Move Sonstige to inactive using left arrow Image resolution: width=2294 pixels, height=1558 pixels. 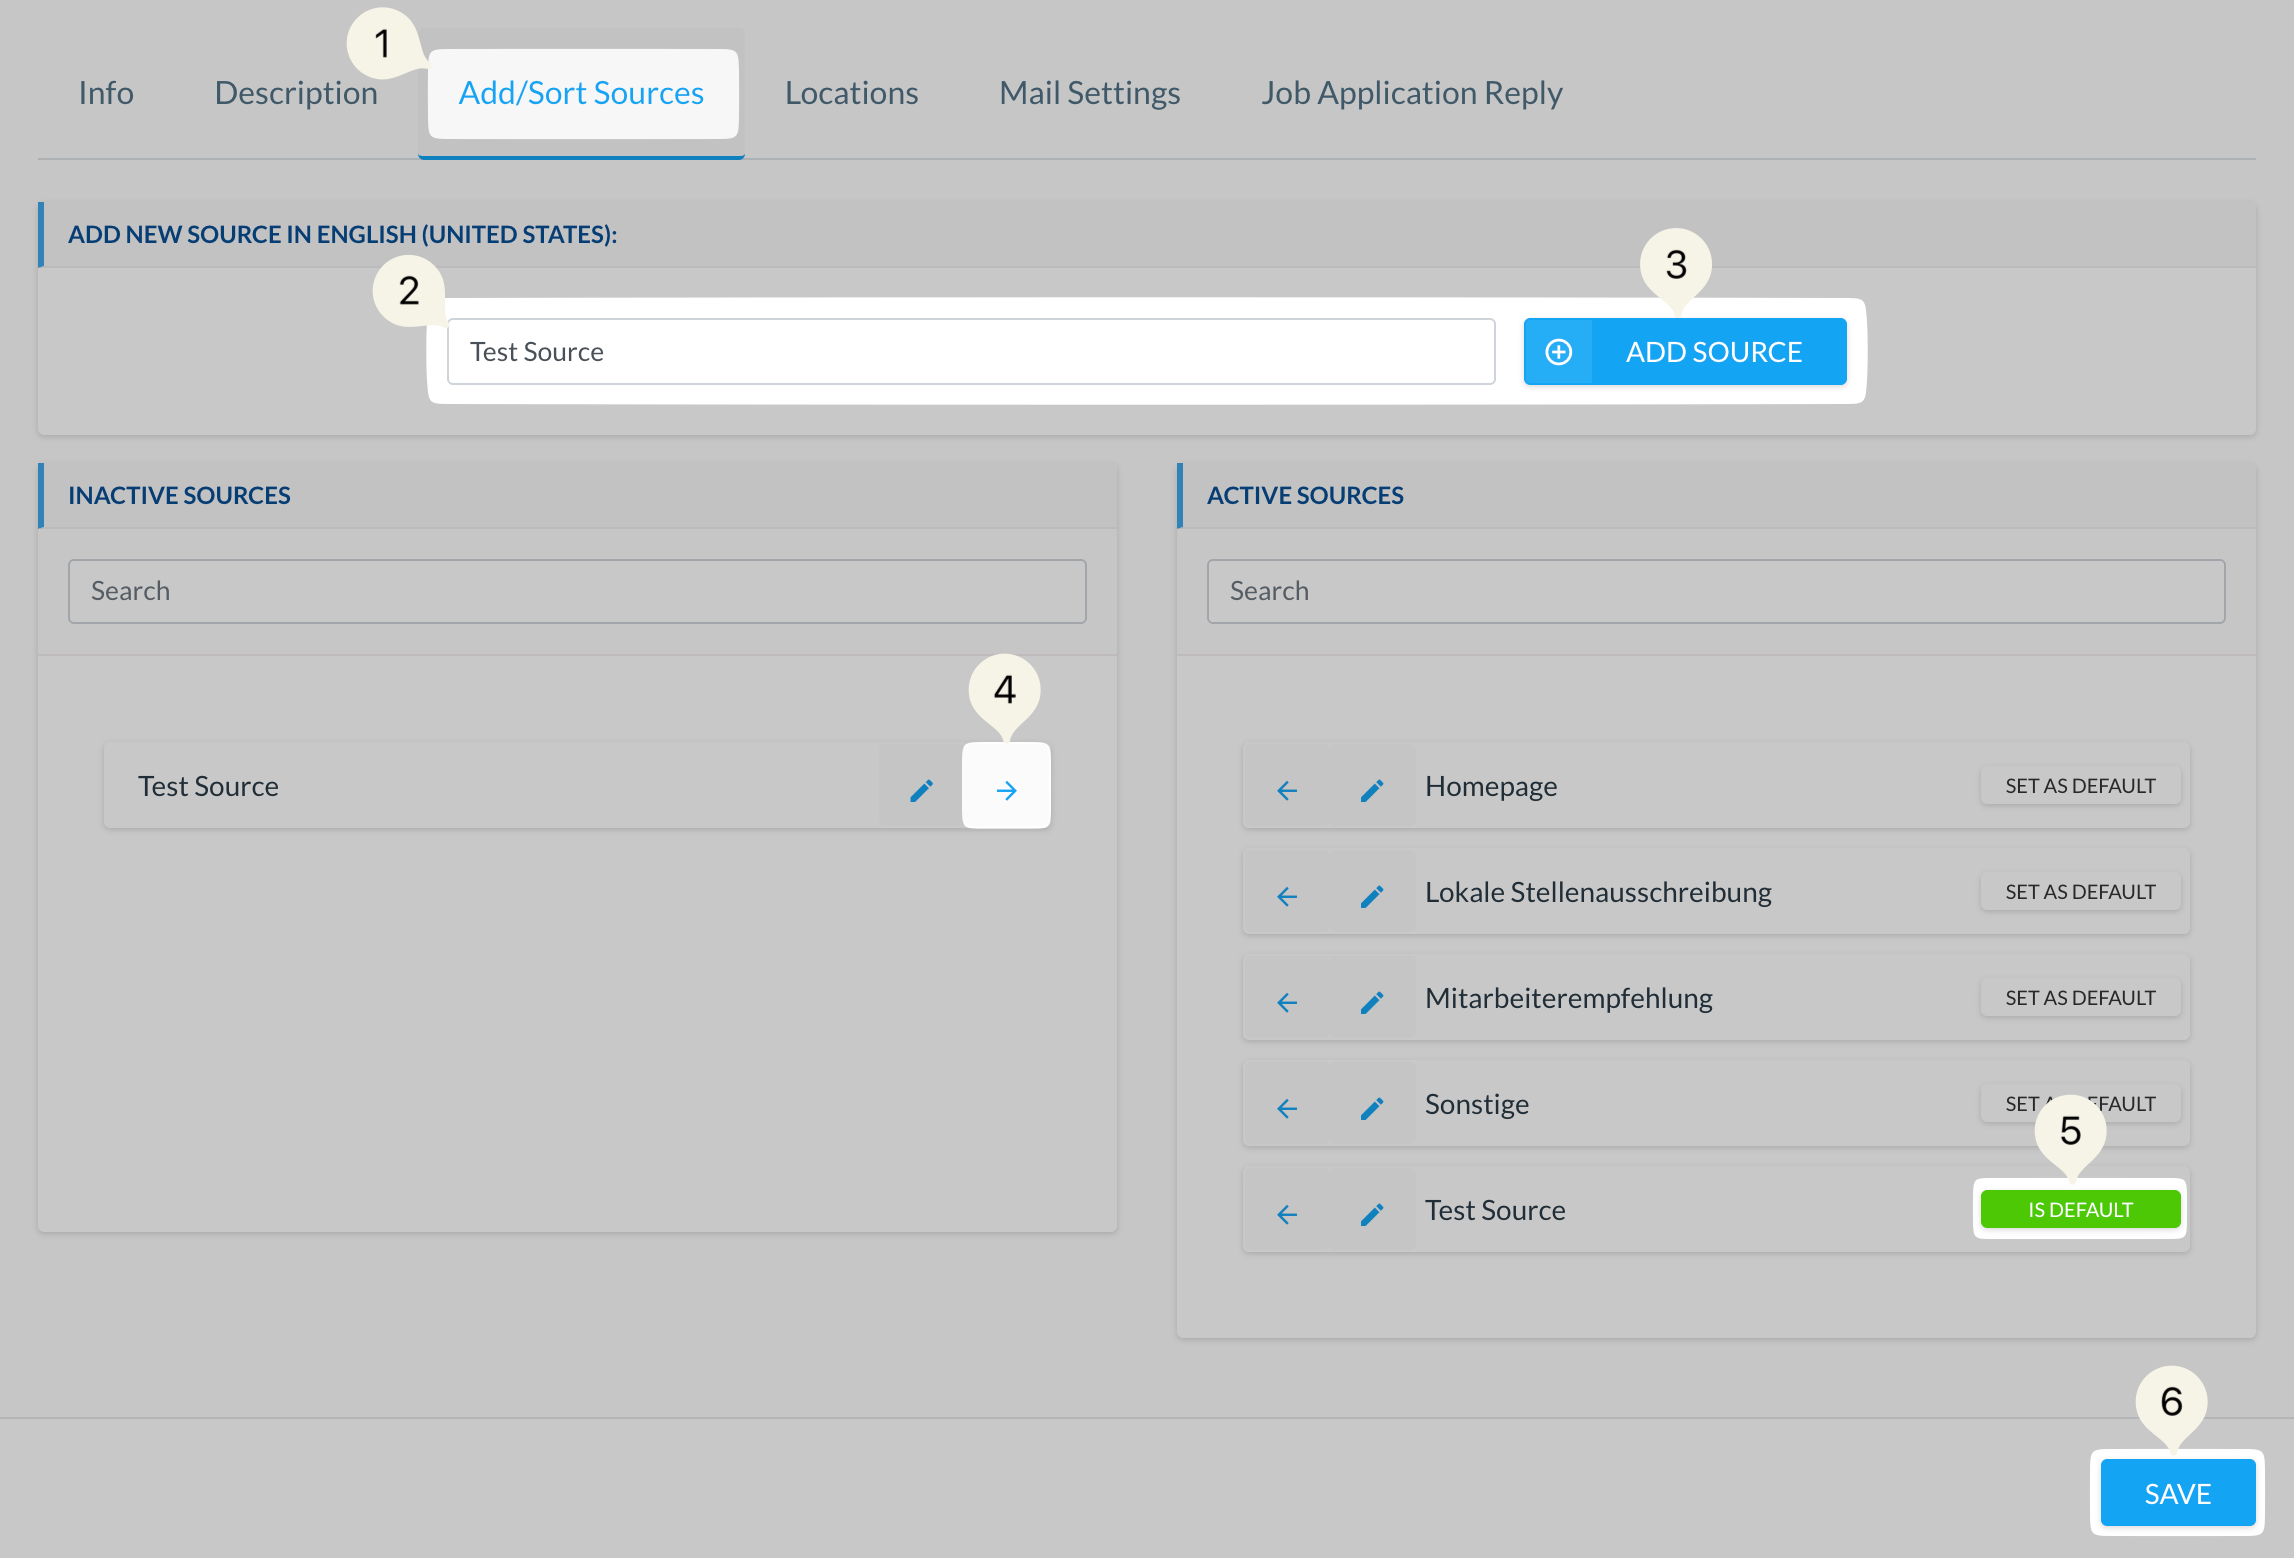[x=1287, y=1107]
